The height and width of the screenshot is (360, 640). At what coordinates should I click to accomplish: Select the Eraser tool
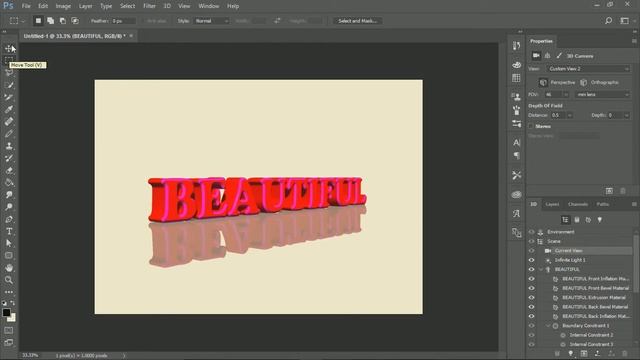click(9, 171)
